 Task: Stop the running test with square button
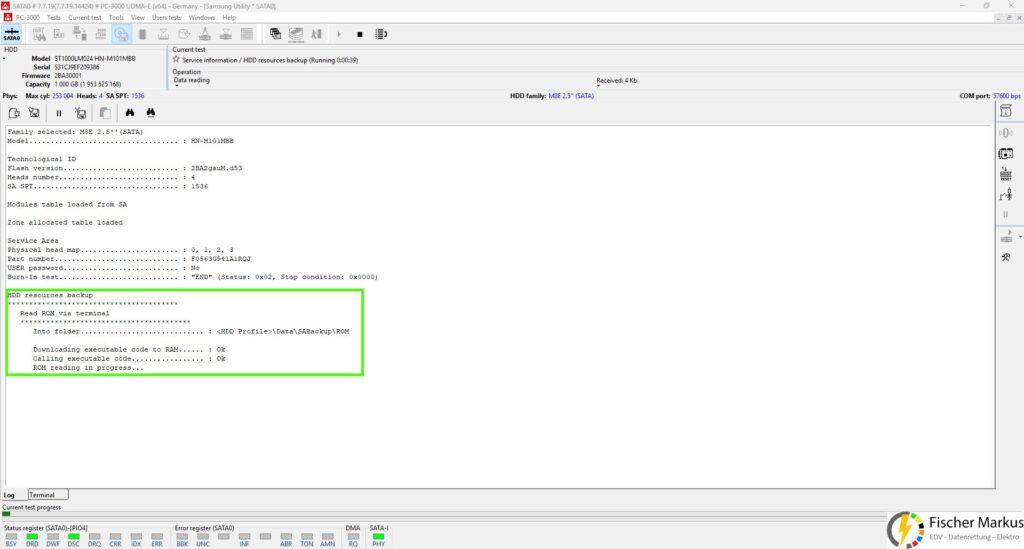tap(360, 34)
